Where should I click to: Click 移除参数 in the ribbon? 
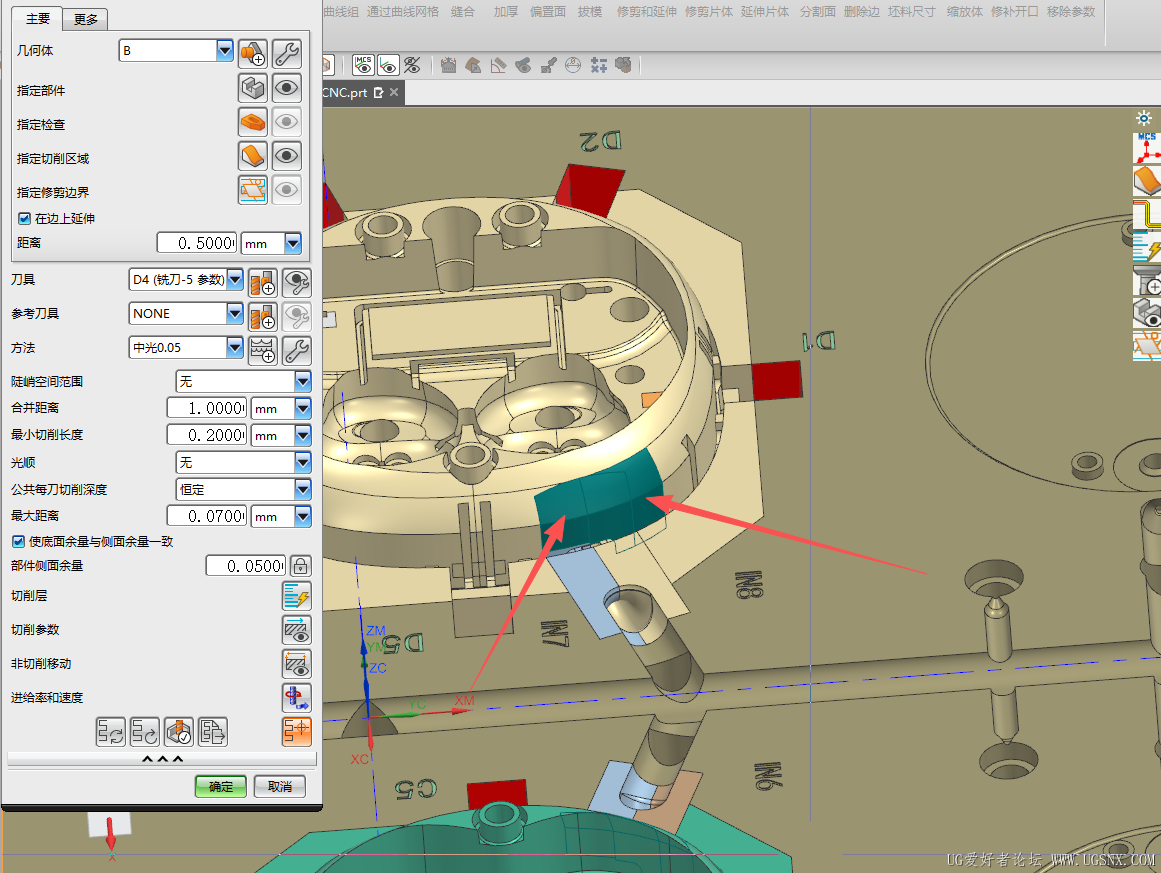1071,12
